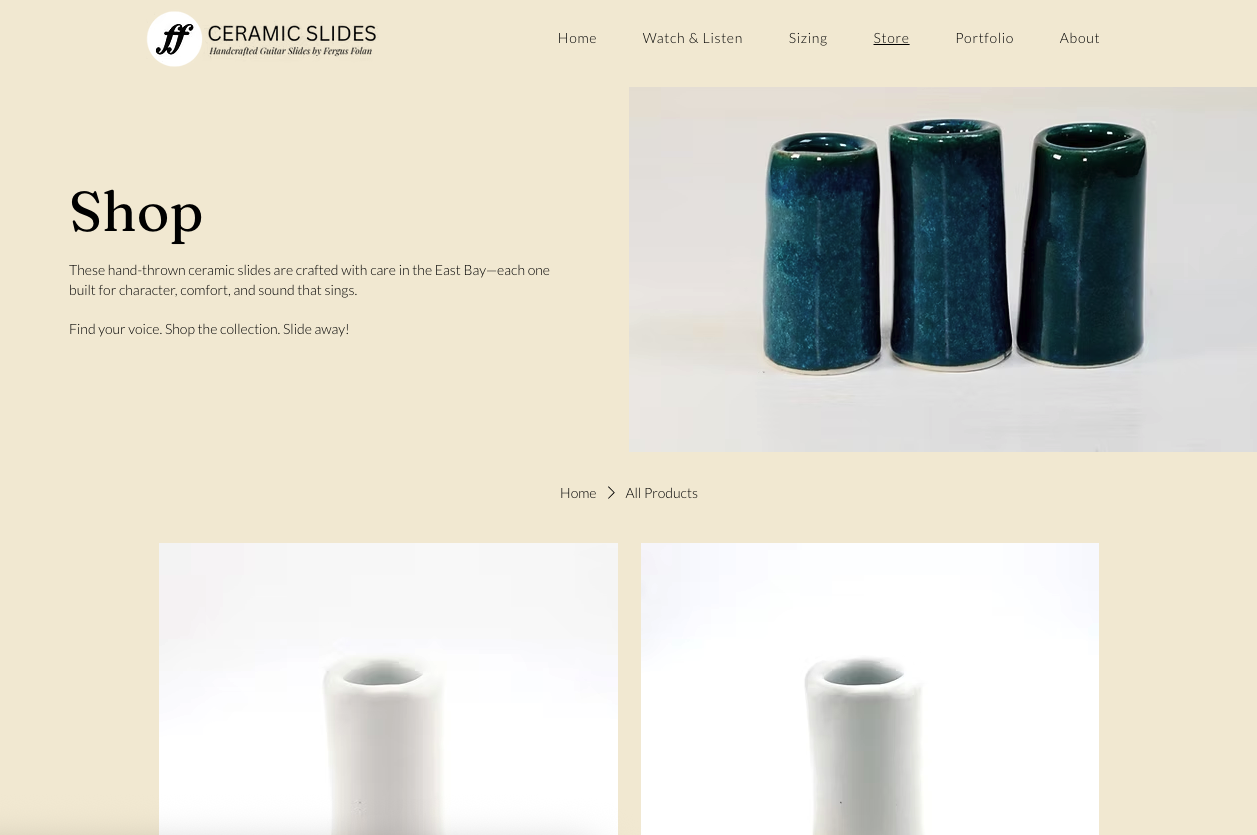Click the breadcrumb chevron arrow separator
Screen dimensions: 1257x835
pos(611,493)
